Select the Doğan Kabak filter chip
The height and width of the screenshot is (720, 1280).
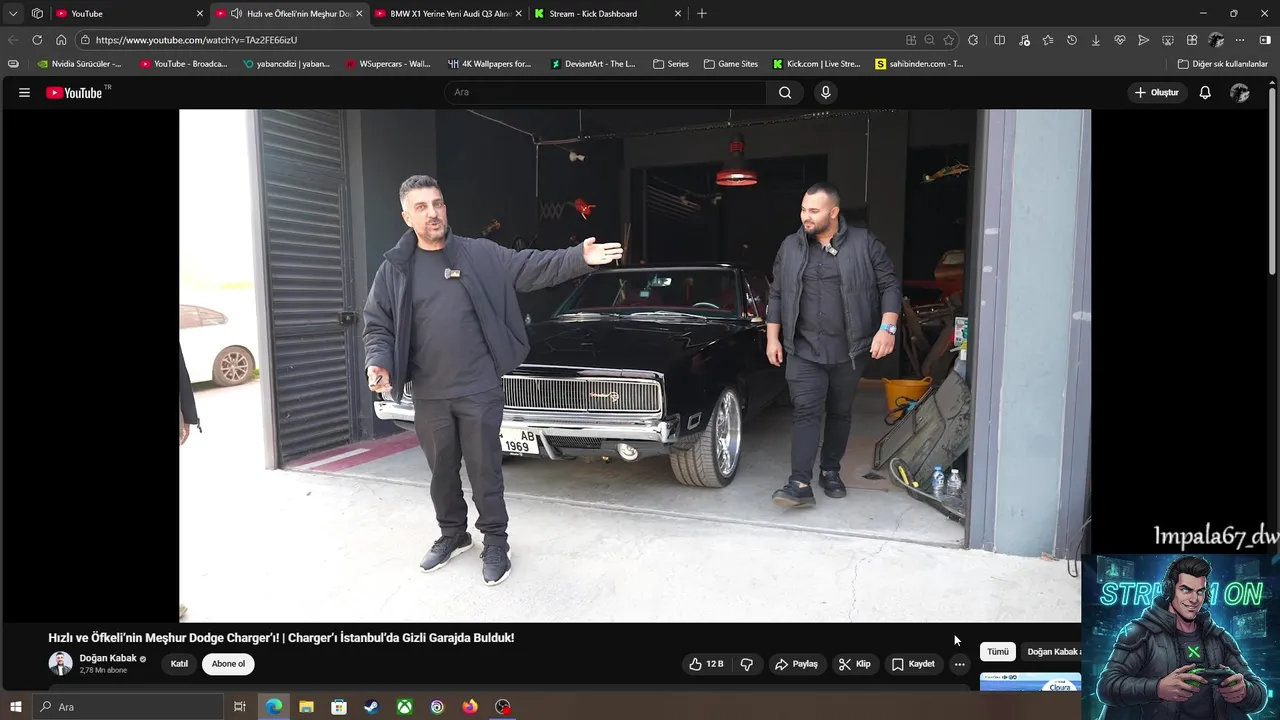point(1052,652)
